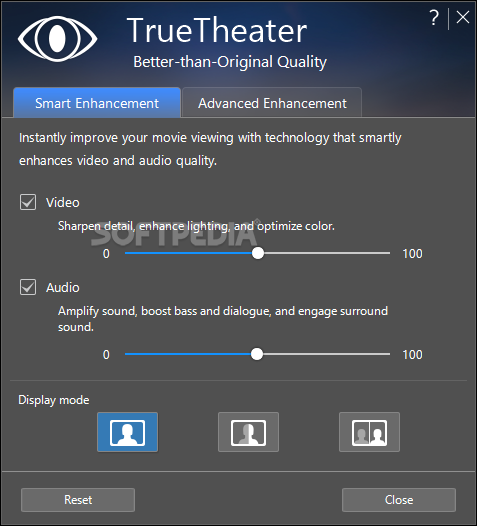Image resolution: width=477 pixels, height=526 pixels.
Task: Select the split side-by-side display mode icon
Action: tap(369, 432)
